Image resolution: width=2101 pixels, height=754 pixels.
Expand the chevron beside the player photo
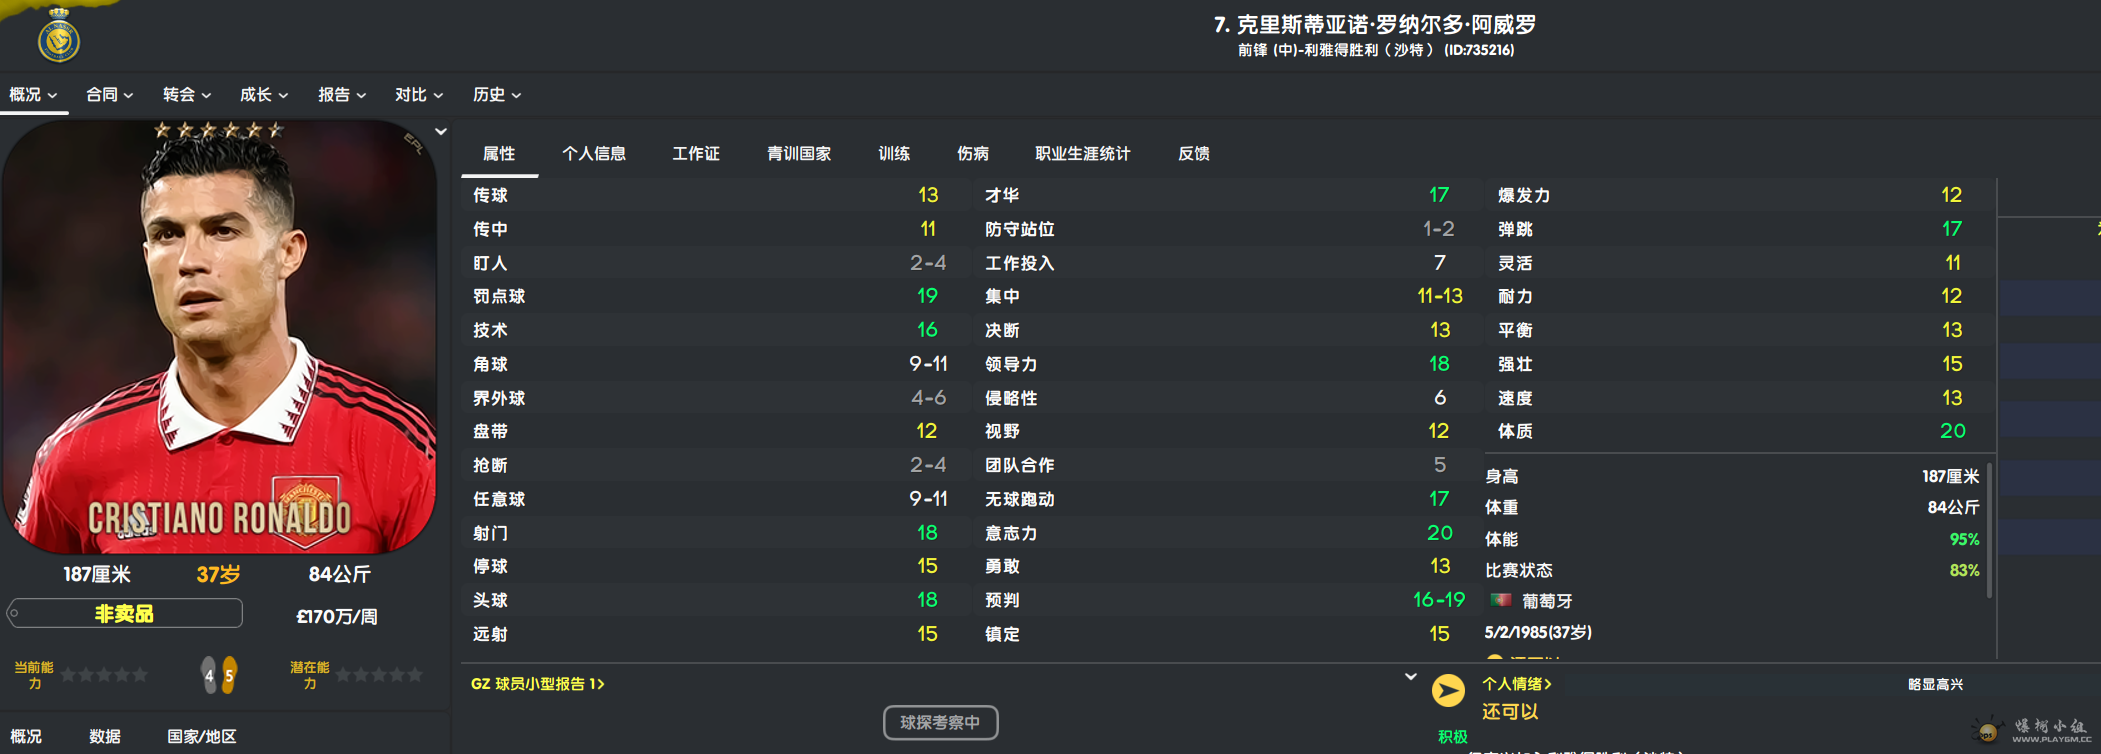point(440,131)
